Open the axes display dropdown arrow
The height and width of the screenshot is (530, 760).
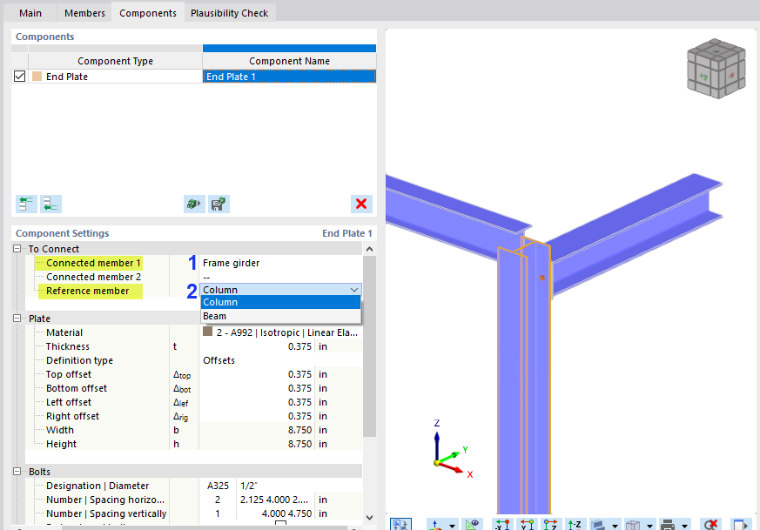tap(452, 526)
